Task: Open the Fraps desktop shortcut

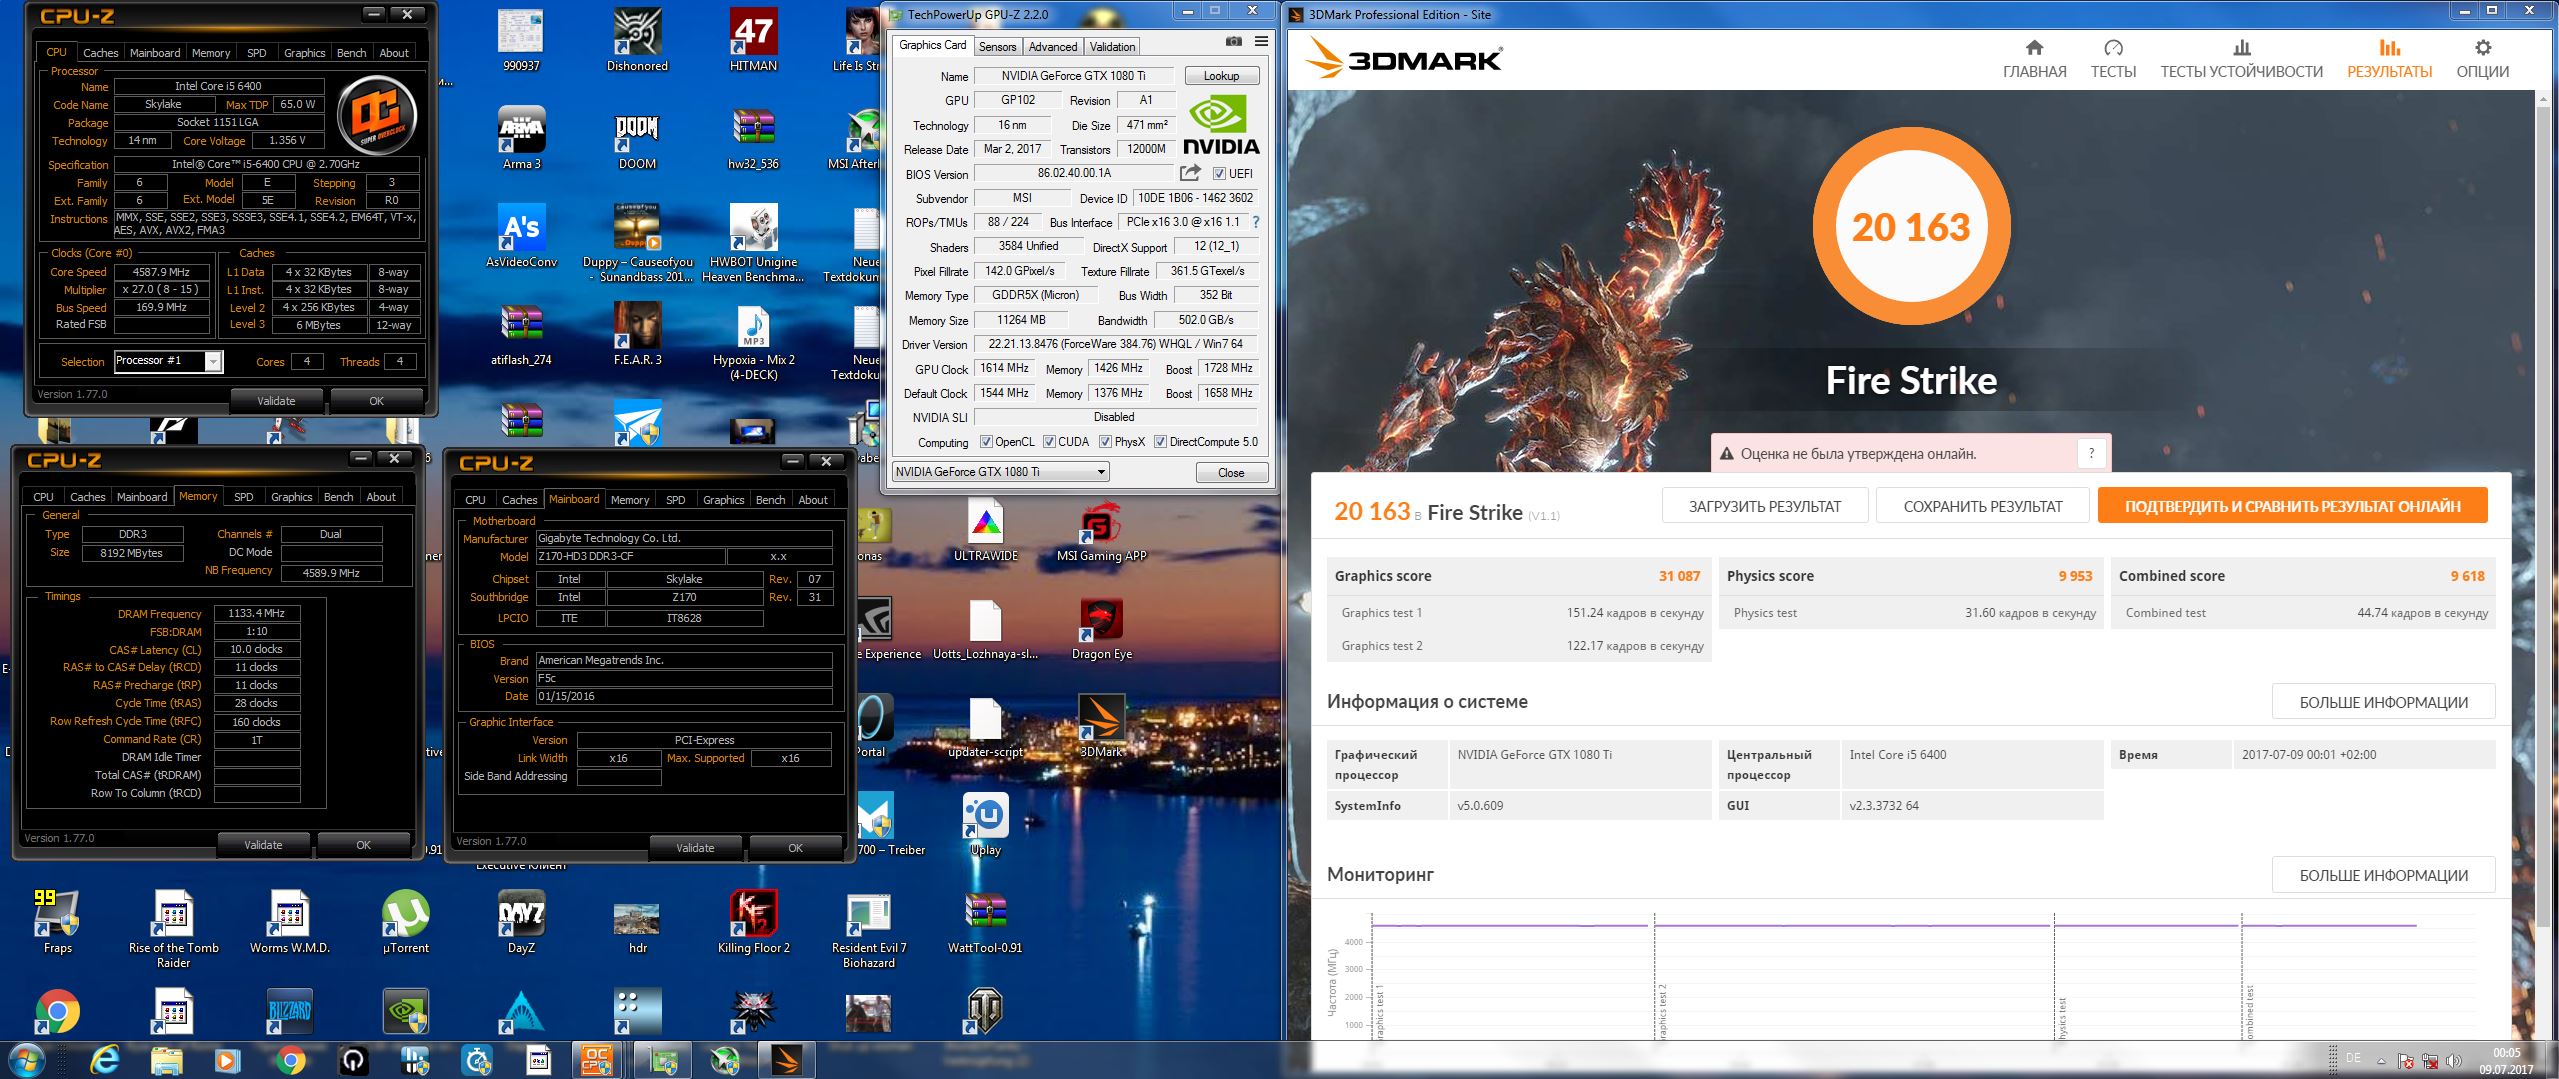Action: point(57,921)
